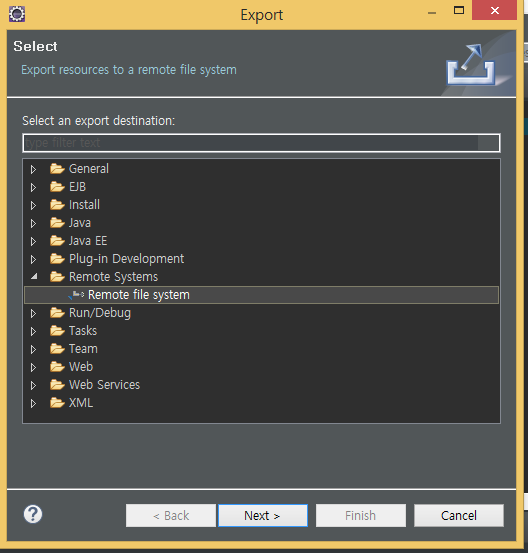Click the General folder icon

pyautogui.click(x=57, y=169)
